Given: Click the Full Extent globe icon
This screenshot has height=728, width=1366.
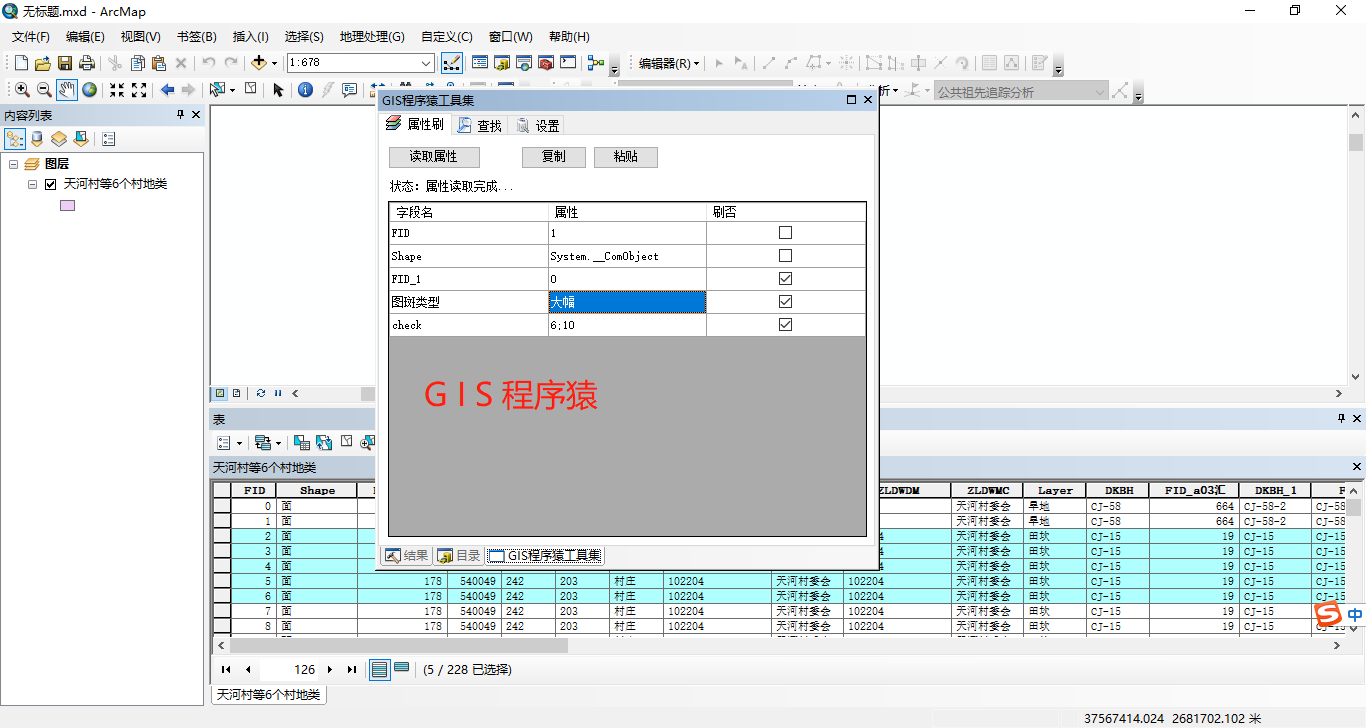Looking at the screenshot, I should click(90, 89).
